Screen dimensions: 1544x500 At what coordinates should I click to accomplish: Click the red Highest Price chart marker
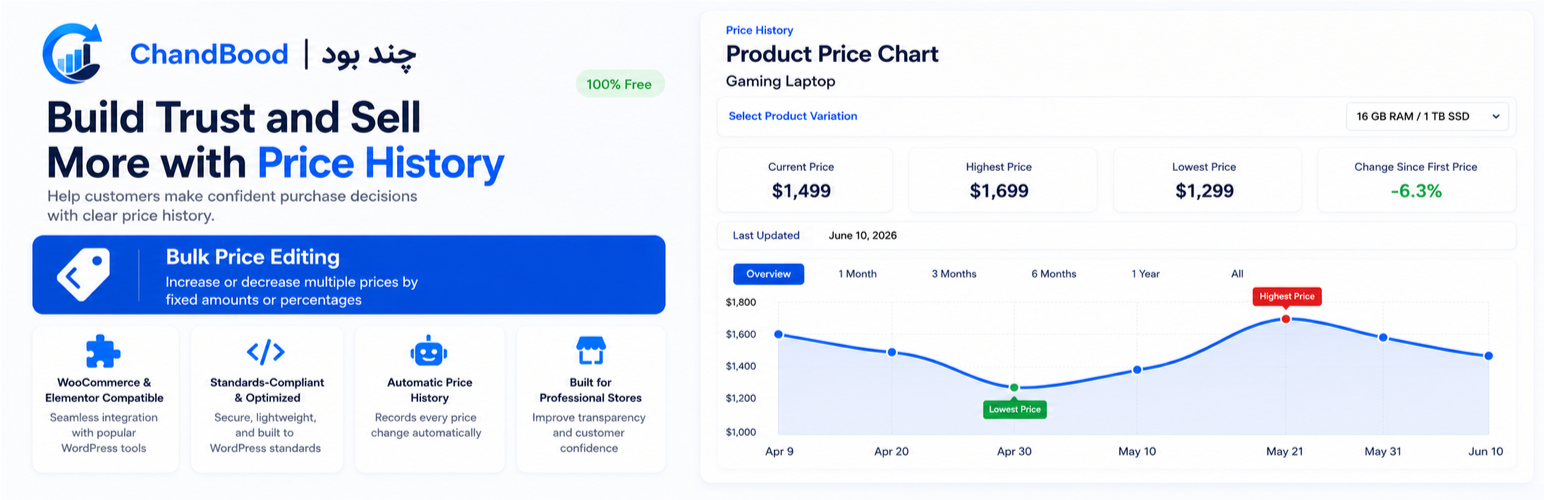(1286, 319)
